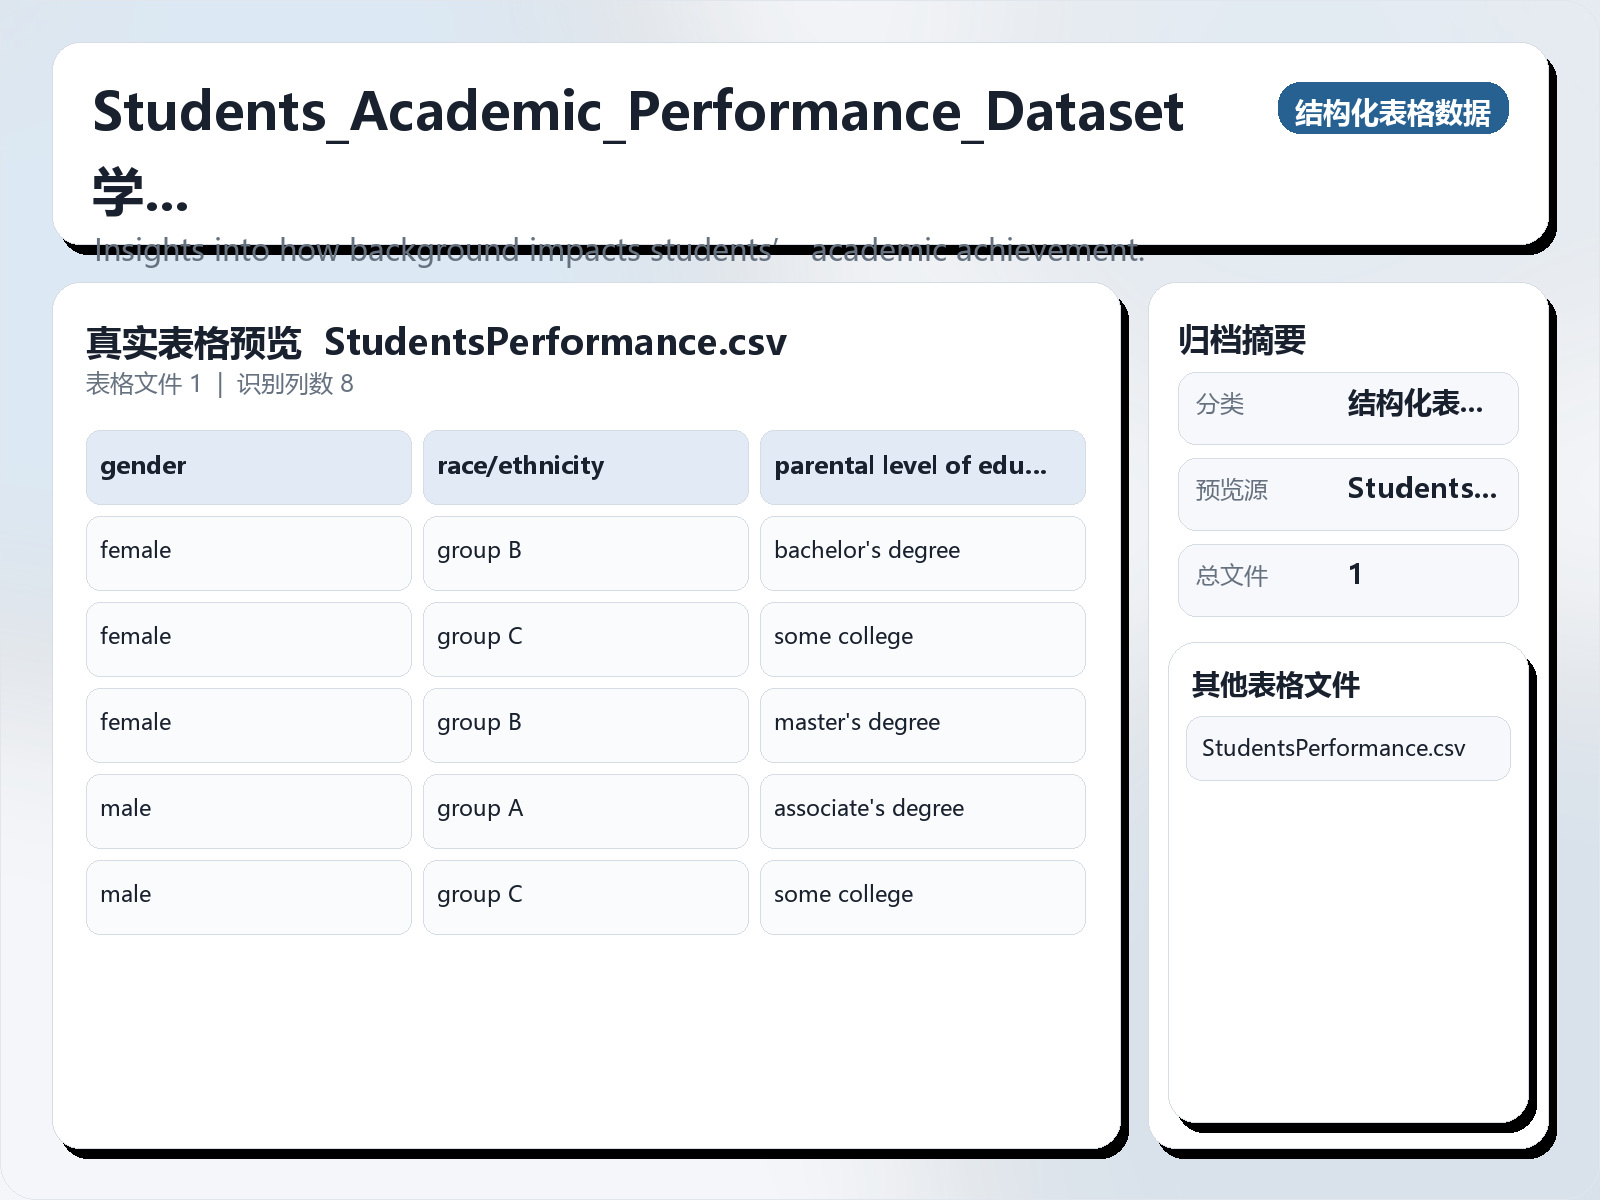
Task: Click the 识别列数 8 label
Action: point(294,384)
